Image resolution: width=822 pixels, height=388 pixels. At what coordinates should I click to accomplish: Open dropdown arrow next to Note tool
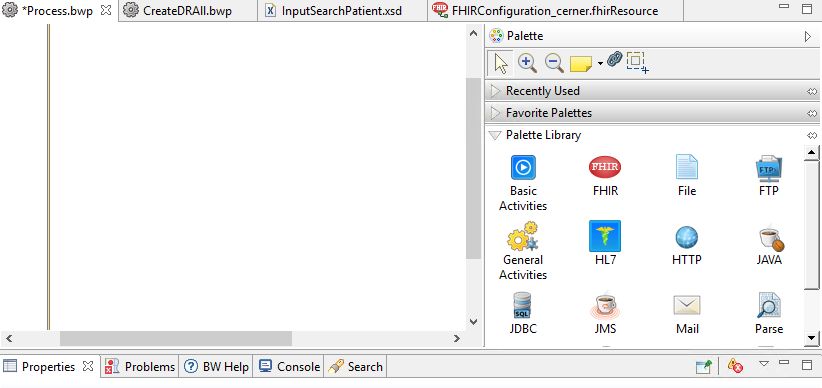click(600, 64)
